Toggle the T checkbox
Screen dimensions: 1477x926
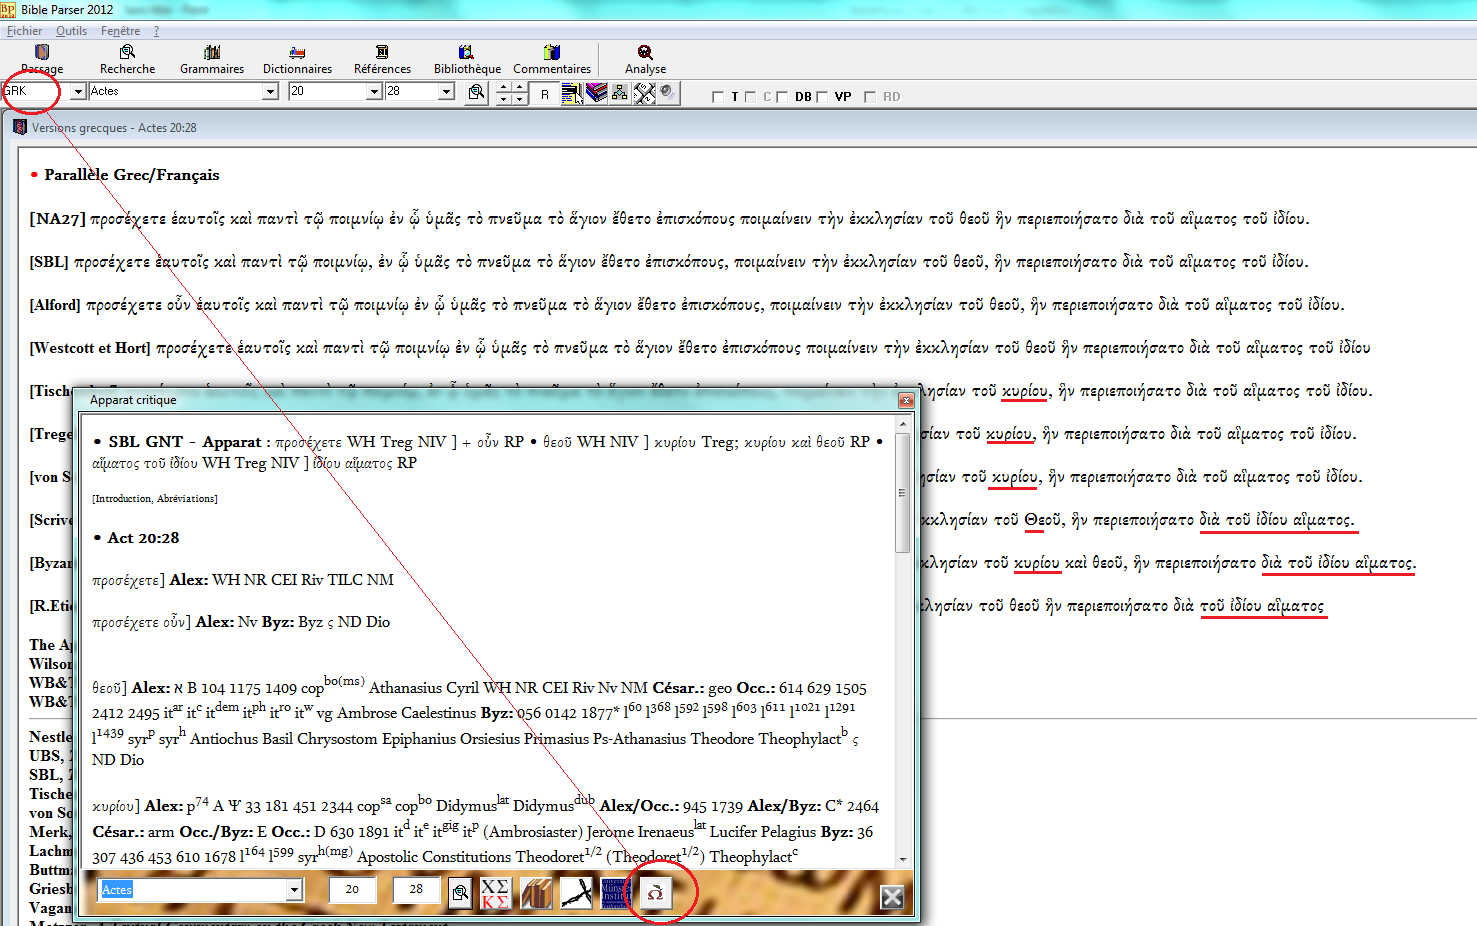tap(717, 97)
